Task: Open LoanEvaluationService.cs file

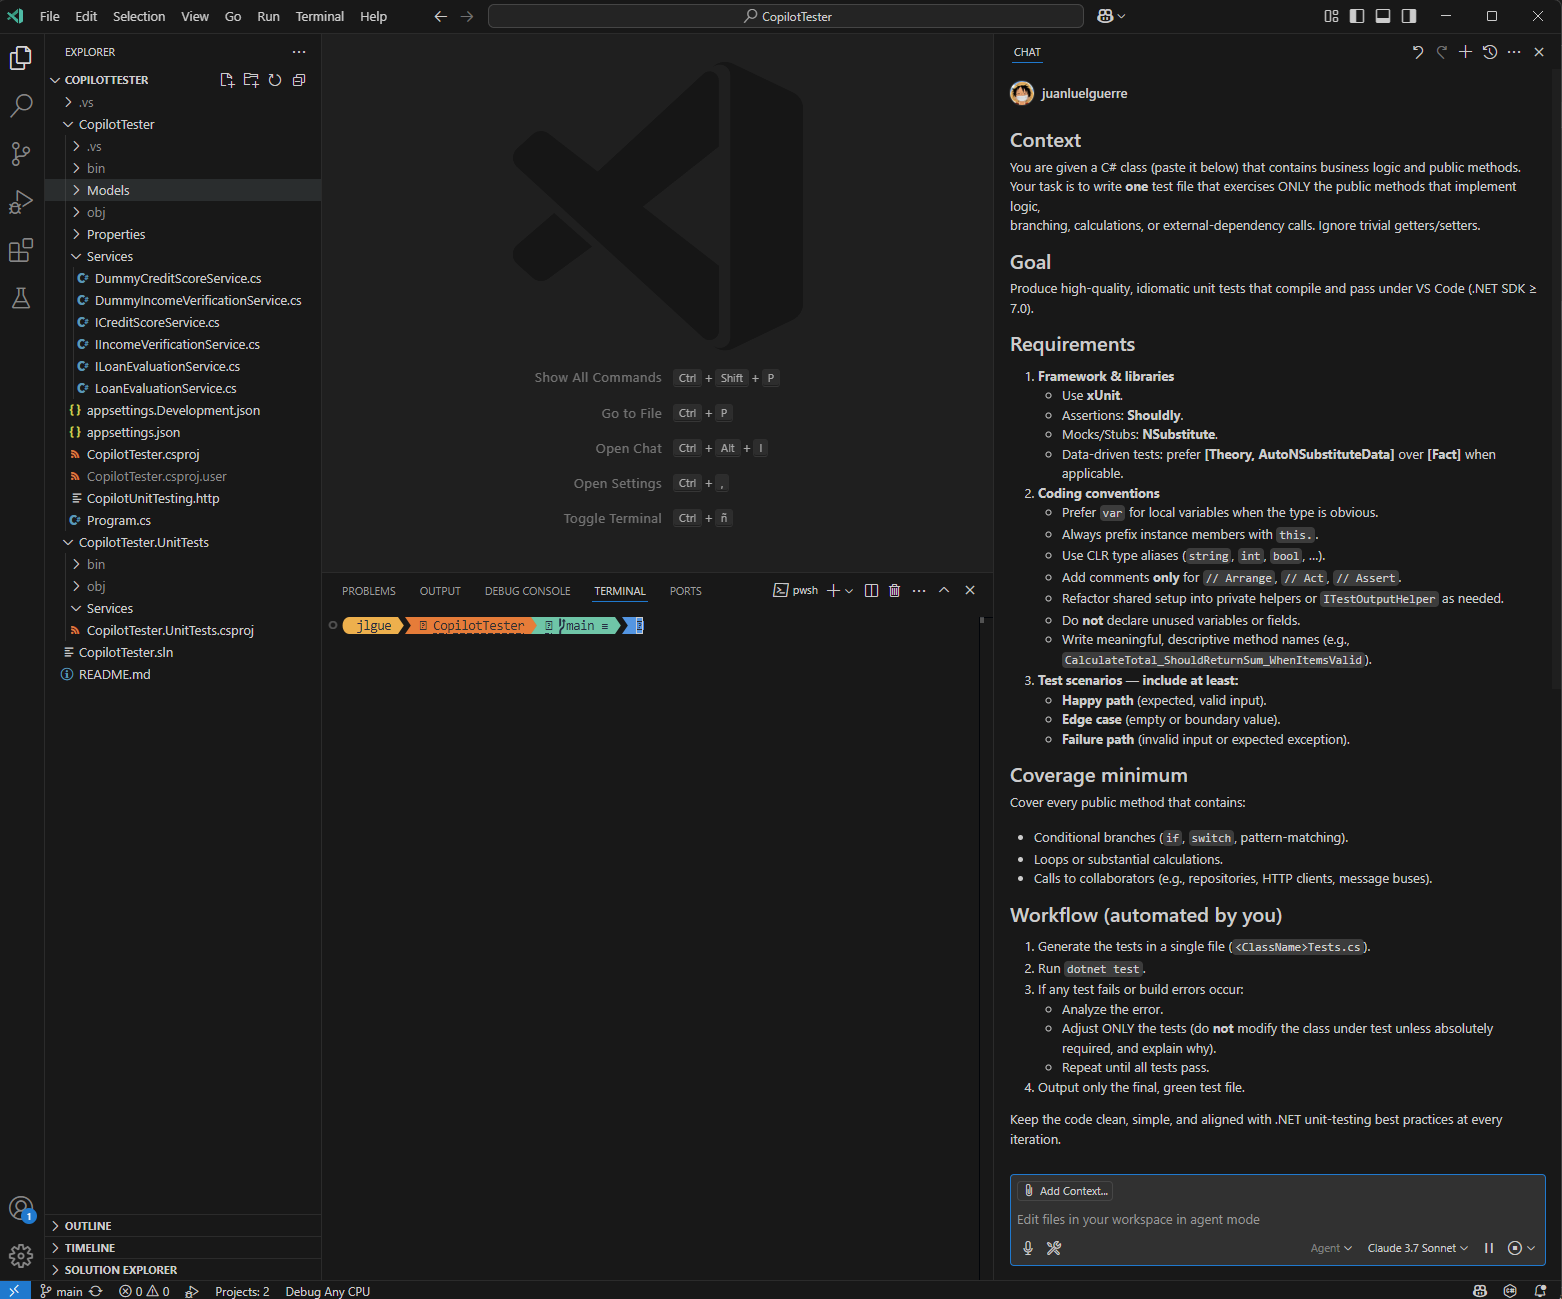Action: coord(165,388)
